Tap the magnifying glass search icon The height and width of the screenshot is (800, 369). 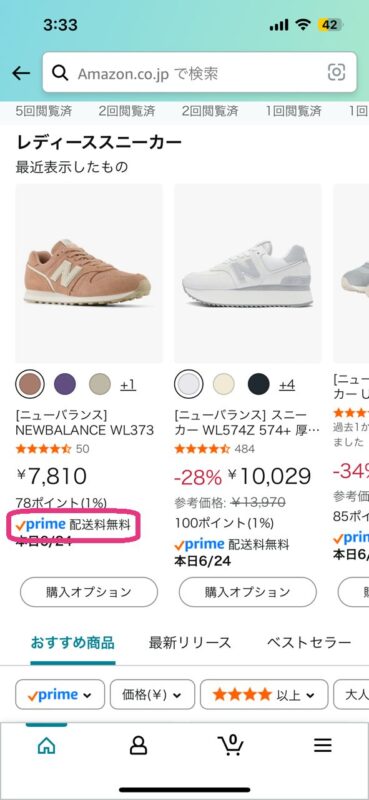pyautogui.click(x=60, y=73)
